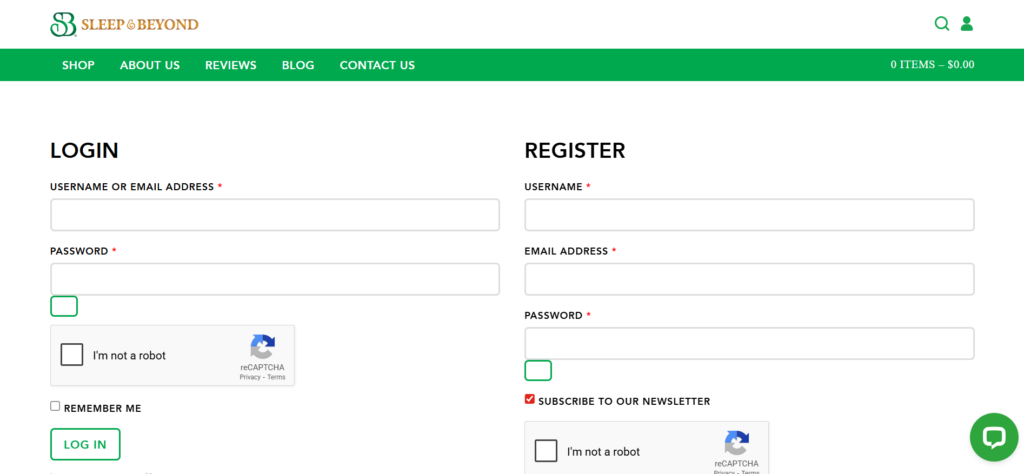Click the register email address field
Screen dimensions: 1024x474
(x=749, y=279)
